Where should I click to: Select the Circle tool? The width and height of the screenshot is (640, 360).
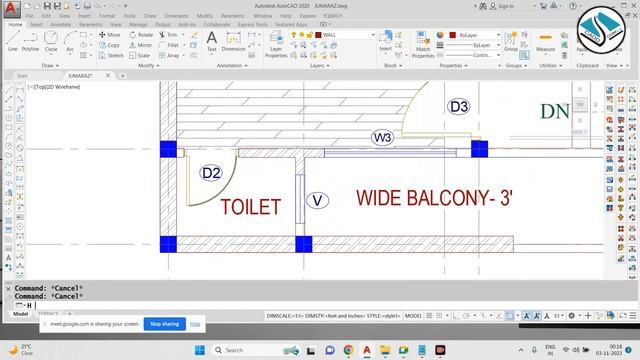click(x=51, y=41)
